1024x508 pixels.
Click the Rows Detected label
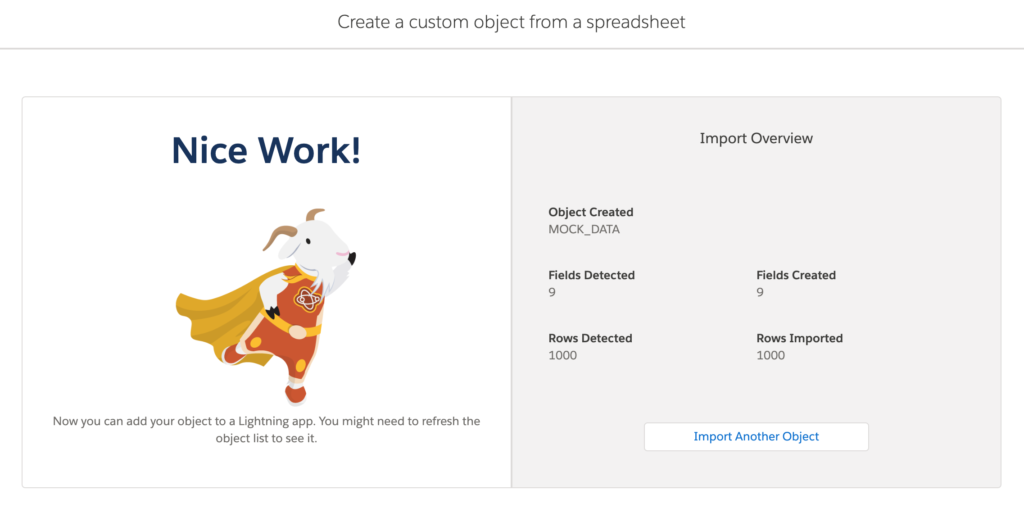click(590, 338)
